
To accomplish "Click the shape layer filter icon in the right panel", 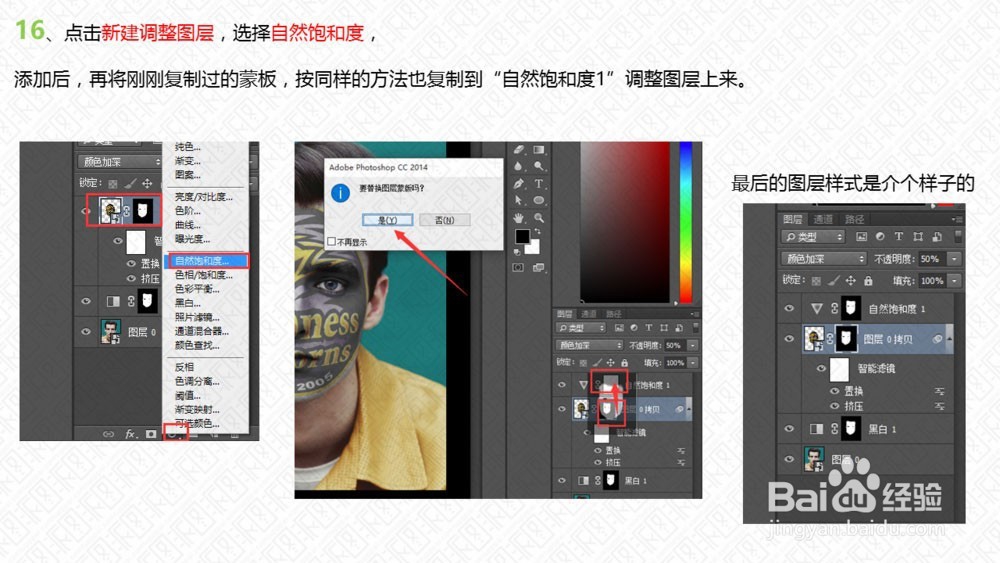I will [x=918, y=237].
